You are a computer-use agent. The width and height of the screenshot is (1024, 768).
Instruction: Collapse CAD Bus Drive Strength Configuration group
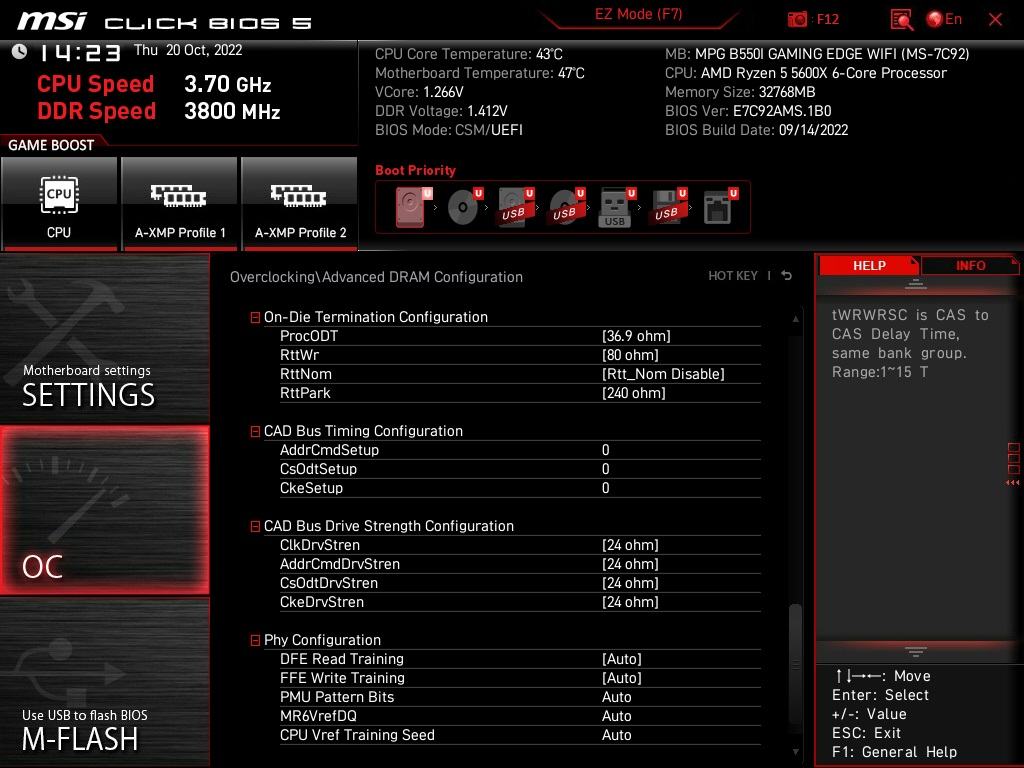[255, 526]
